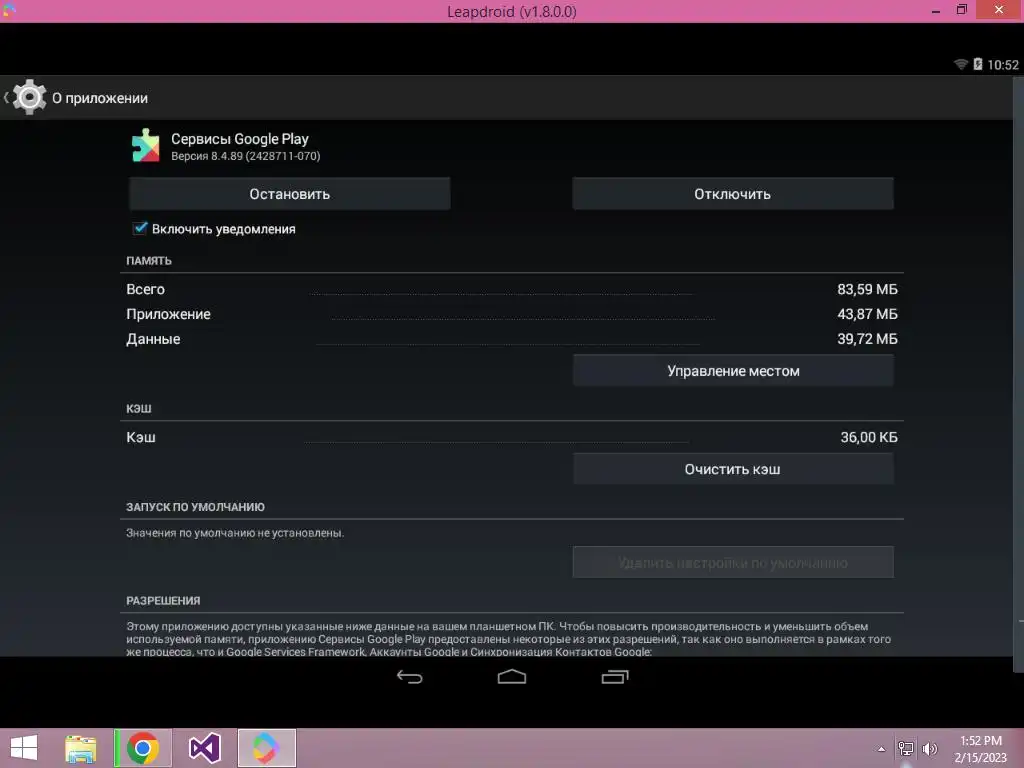1024x768 pixels.
Task: Click the Отключить button
Action: tap(733, 193)
